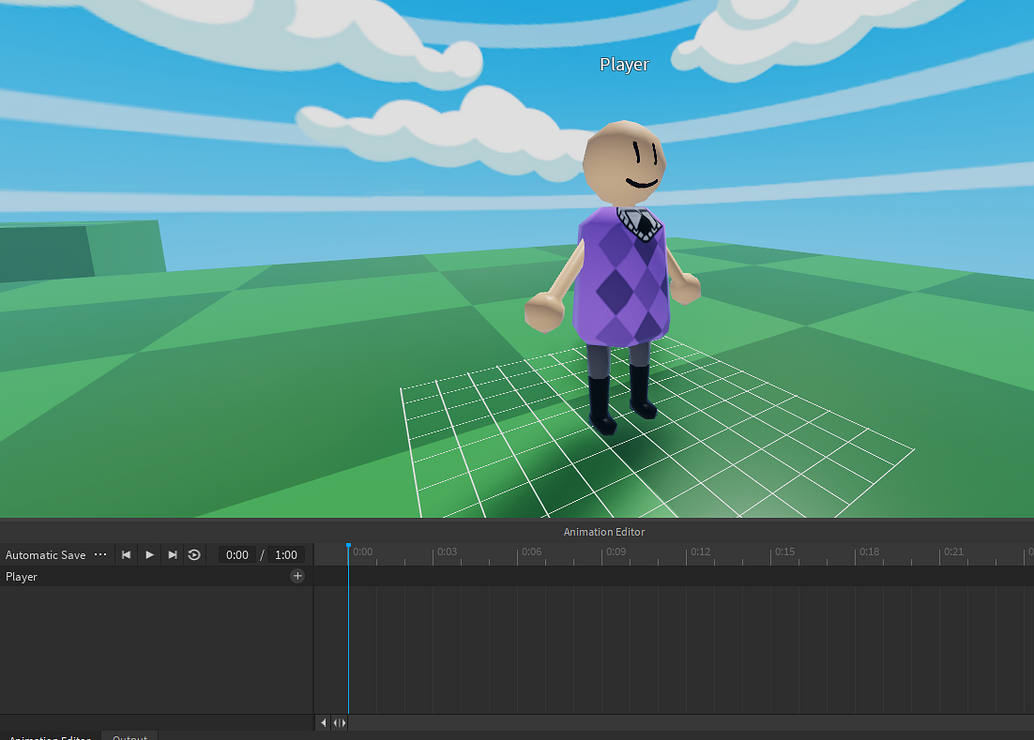This screenshot has height=740, width=1034.
Task: Click the left arrow icon below the timeline
Action: tap(323, 722)
